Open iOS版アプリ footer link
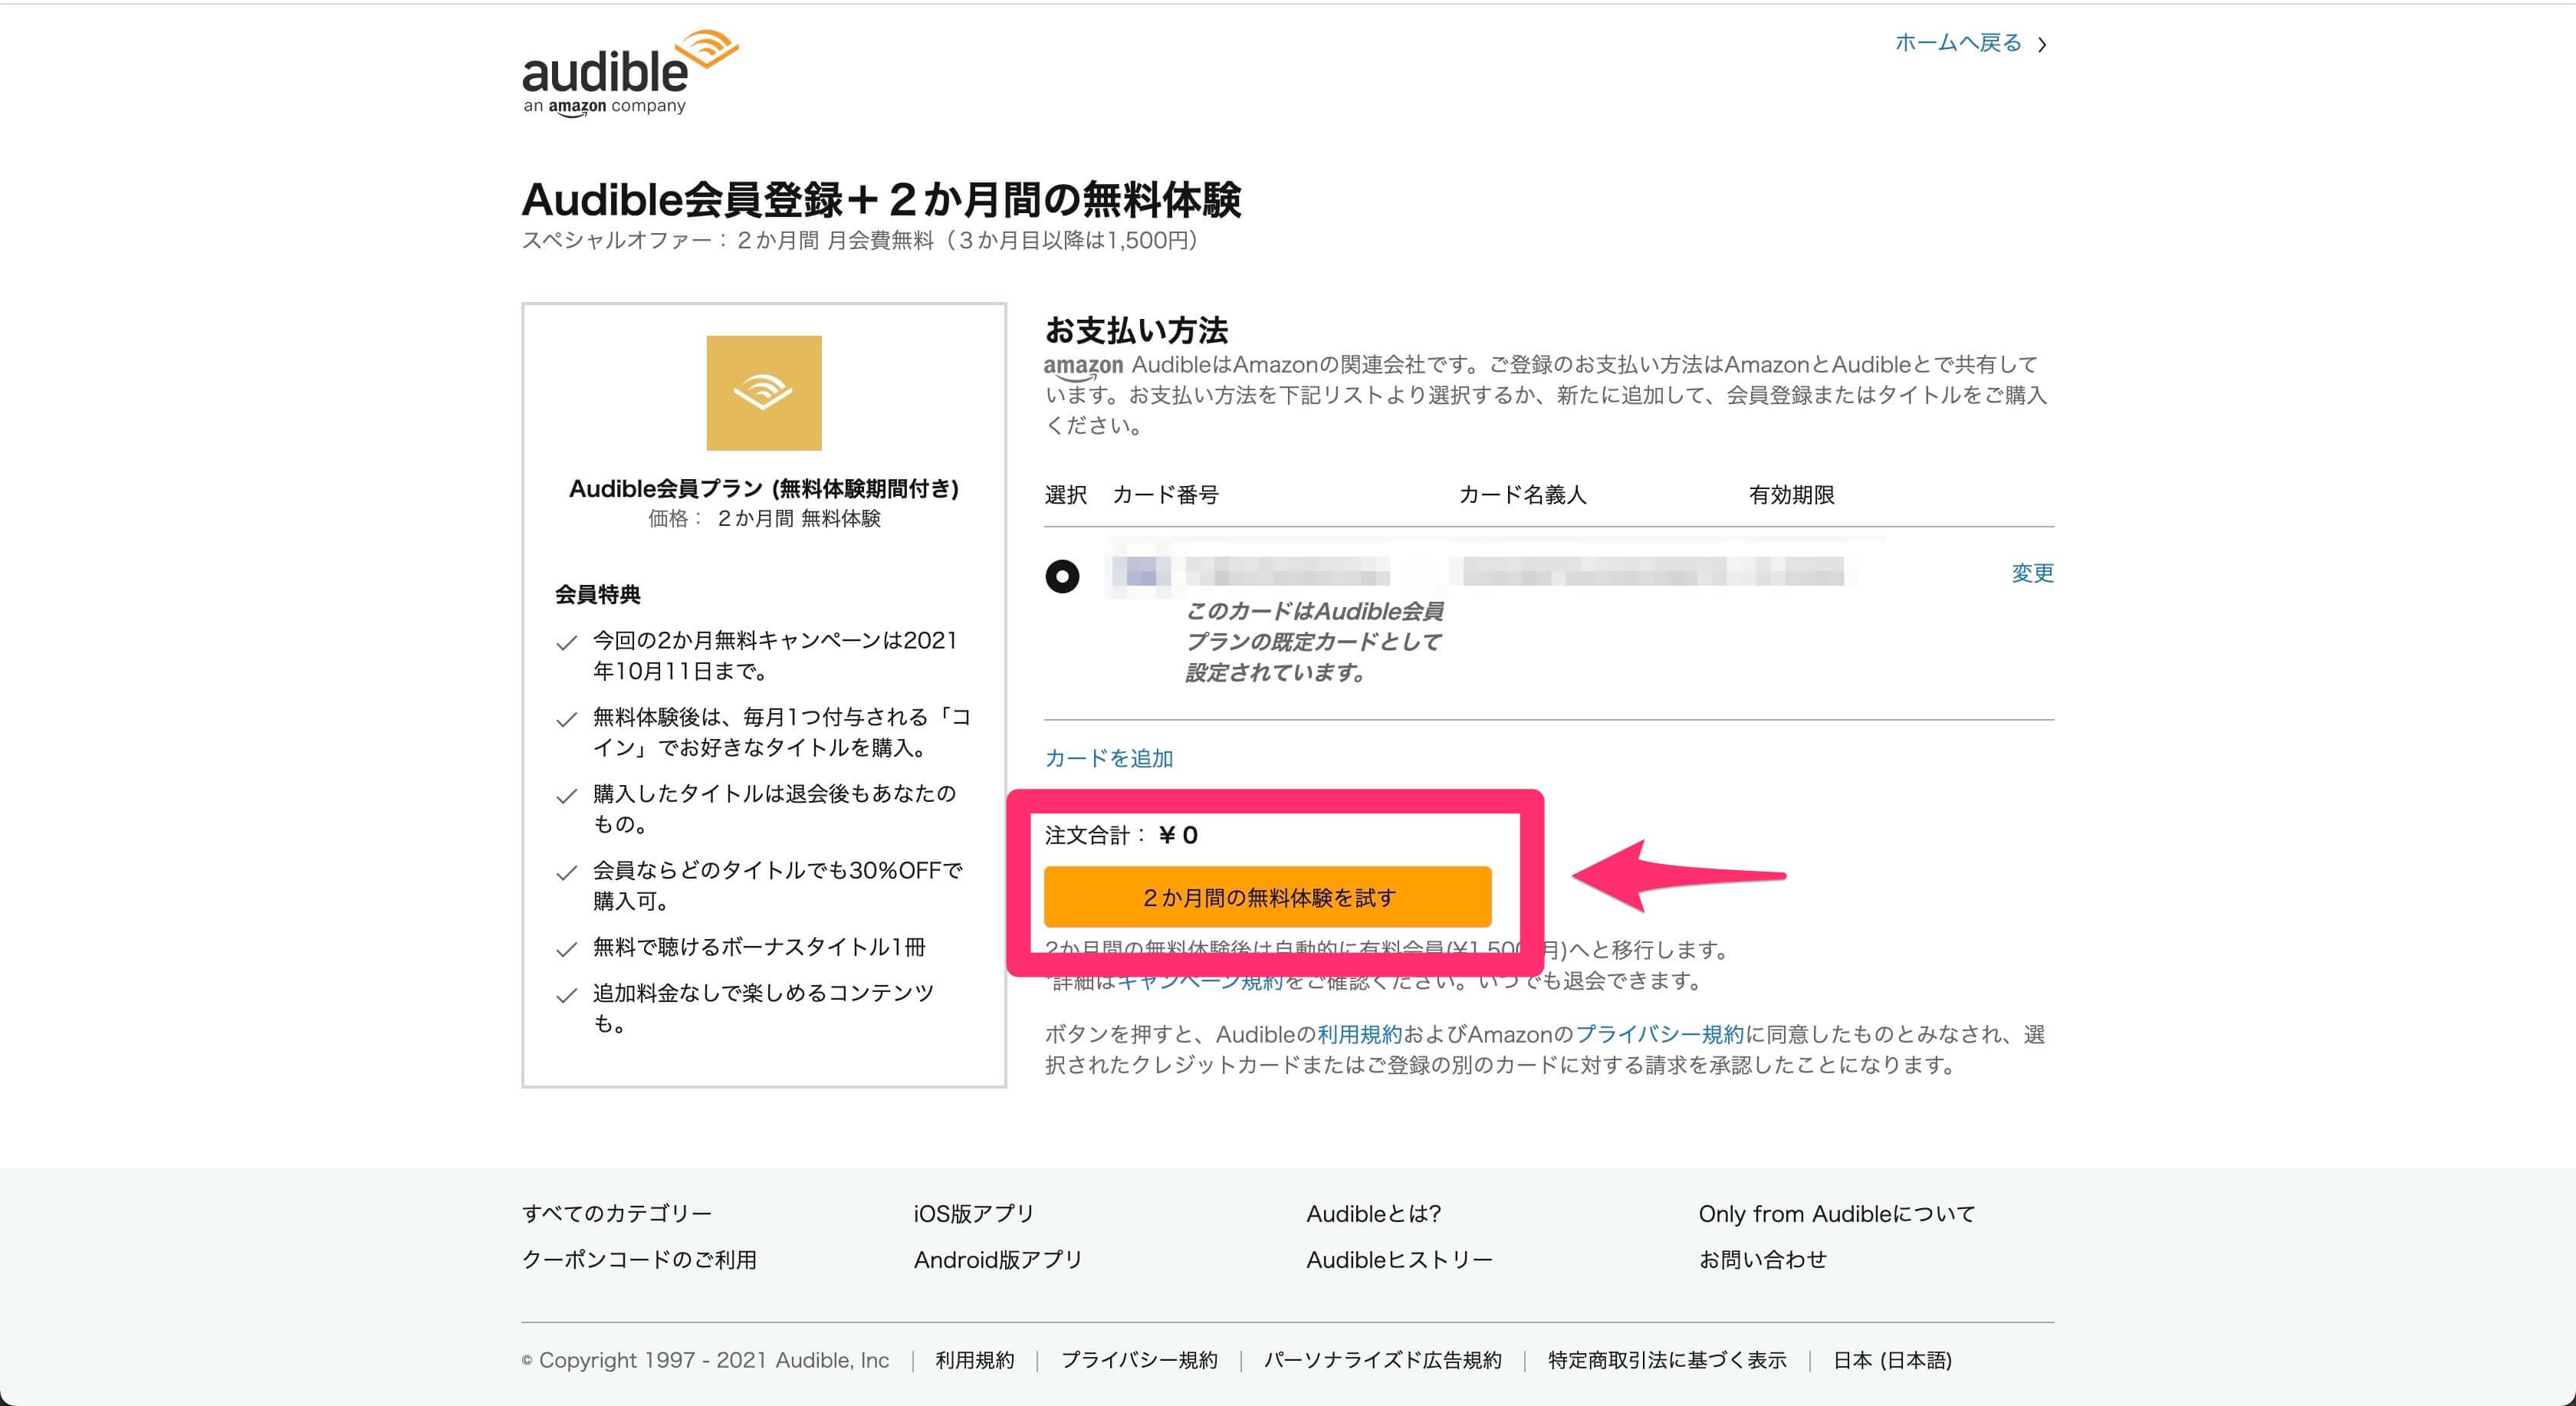 (974, 1213)
